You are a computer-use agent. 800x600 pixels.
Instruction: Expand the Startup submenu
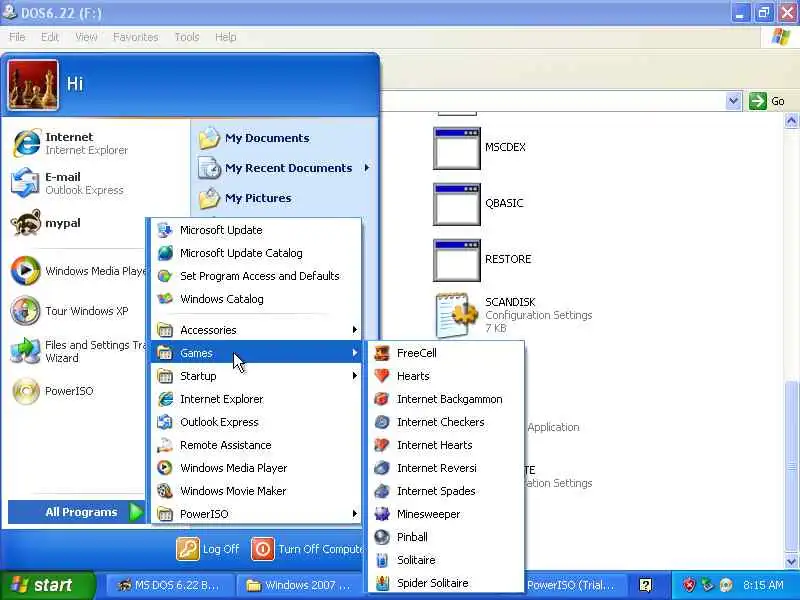click(256, 376)
